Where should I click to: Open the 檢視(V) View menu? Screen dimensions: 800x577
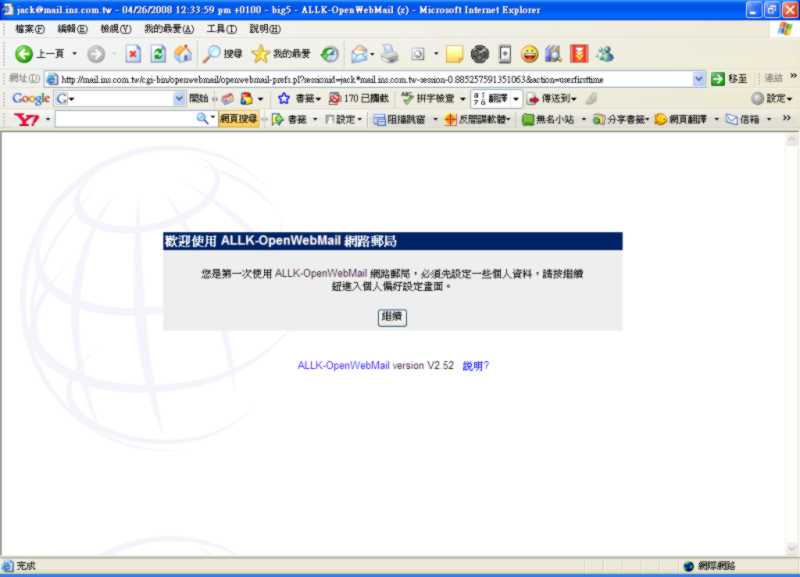pos(116,29)
